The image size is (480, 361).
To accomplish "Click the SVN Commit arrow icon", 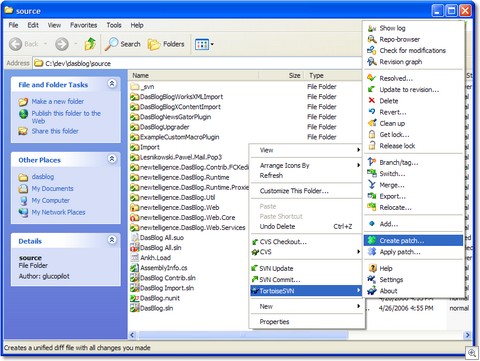I will click(x=255, y=279).
